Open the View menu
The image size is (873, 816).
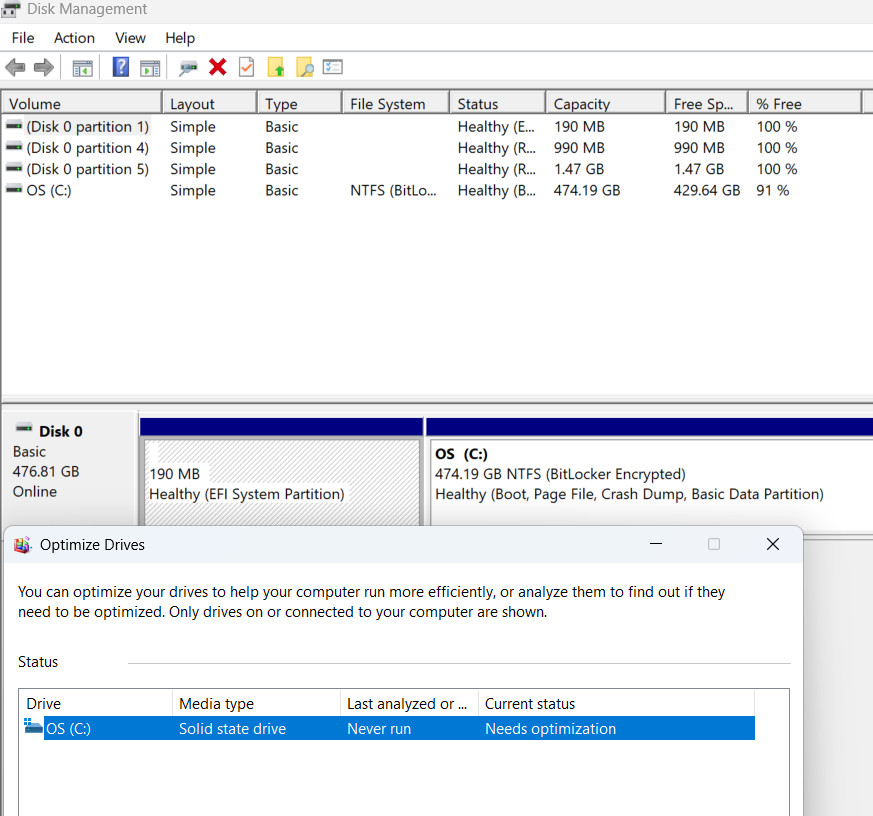point(130,38)
